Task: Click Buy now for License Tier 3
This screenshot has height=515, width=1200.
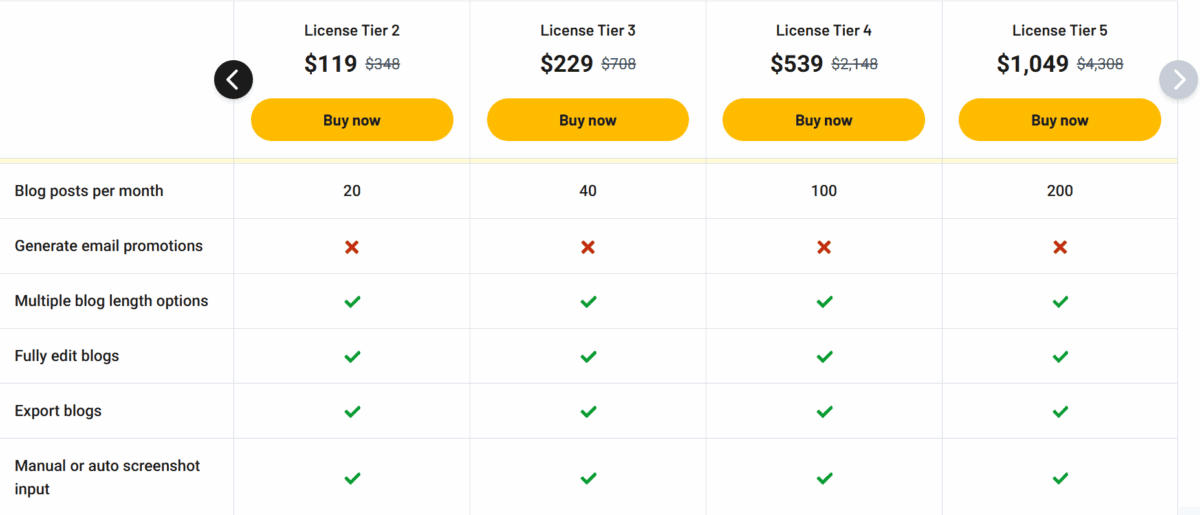Action: 588,120
